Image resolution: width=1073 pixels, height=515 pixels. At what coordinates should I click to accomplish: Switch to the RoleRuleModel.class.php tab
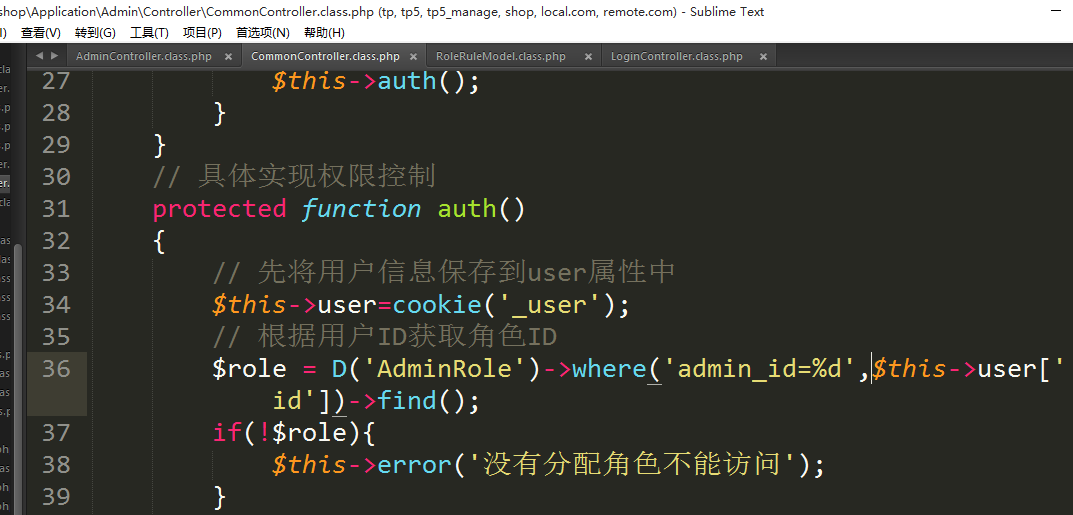pyautogui.click(x=500, y=57)
